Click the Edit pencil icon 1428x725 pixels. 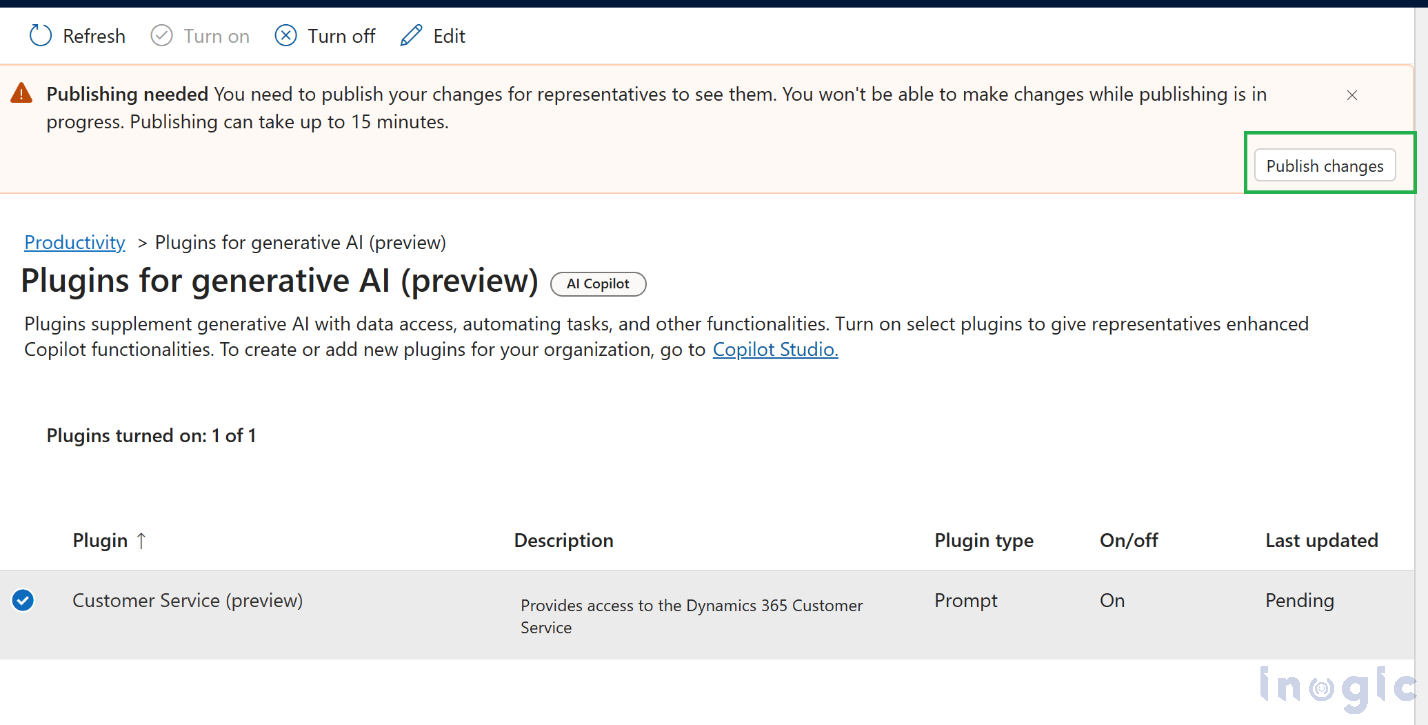(411, 36)
